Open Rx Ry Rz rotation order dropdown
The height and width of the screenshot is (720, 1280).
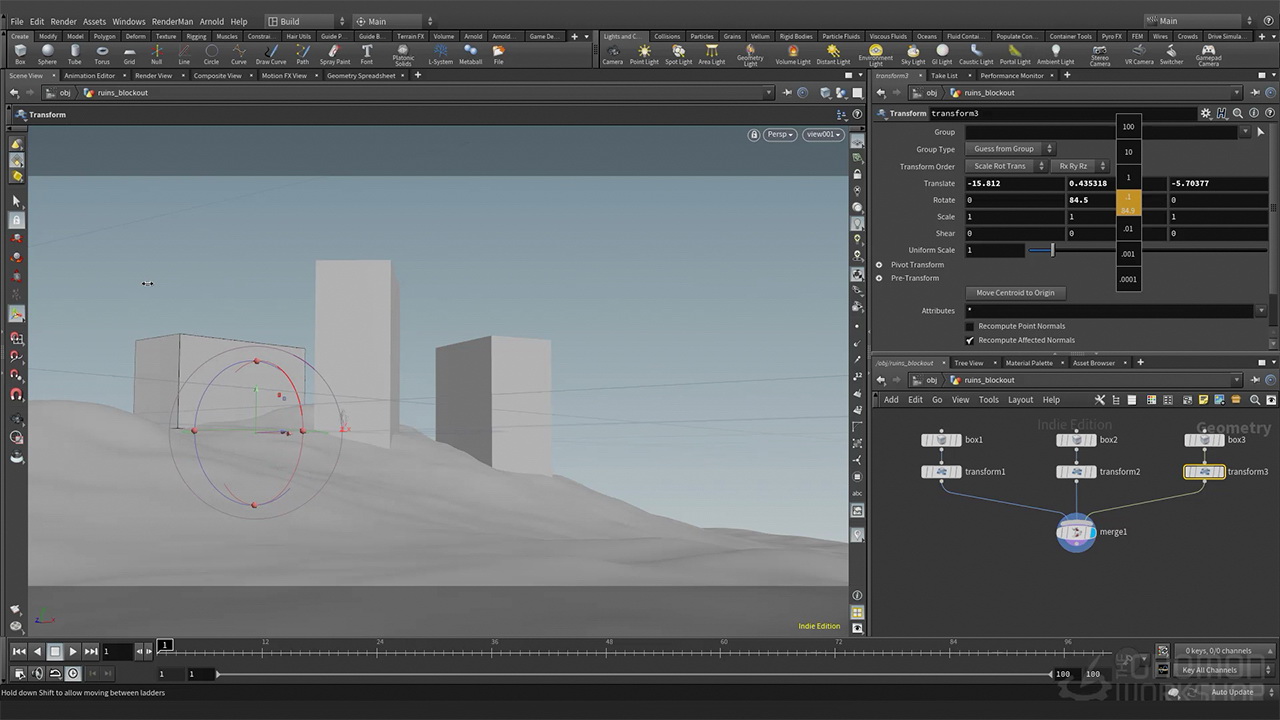pyautogui.click(x=1079, y=166)
